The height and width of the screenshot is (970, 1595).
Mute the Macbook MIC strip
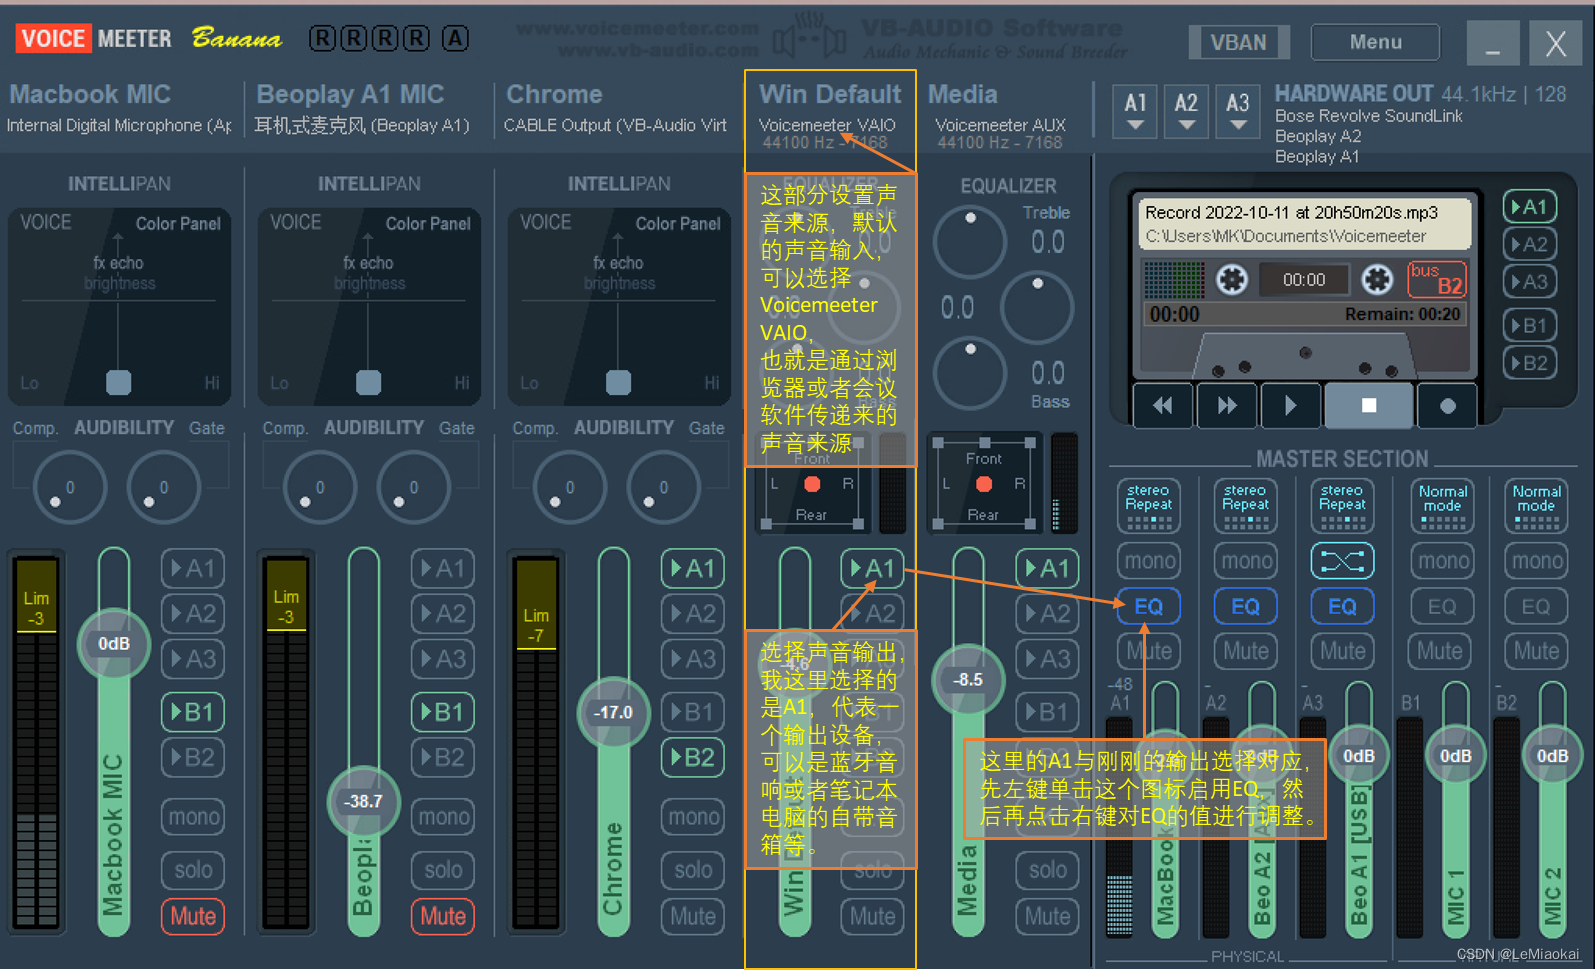(x=193, y=916)
